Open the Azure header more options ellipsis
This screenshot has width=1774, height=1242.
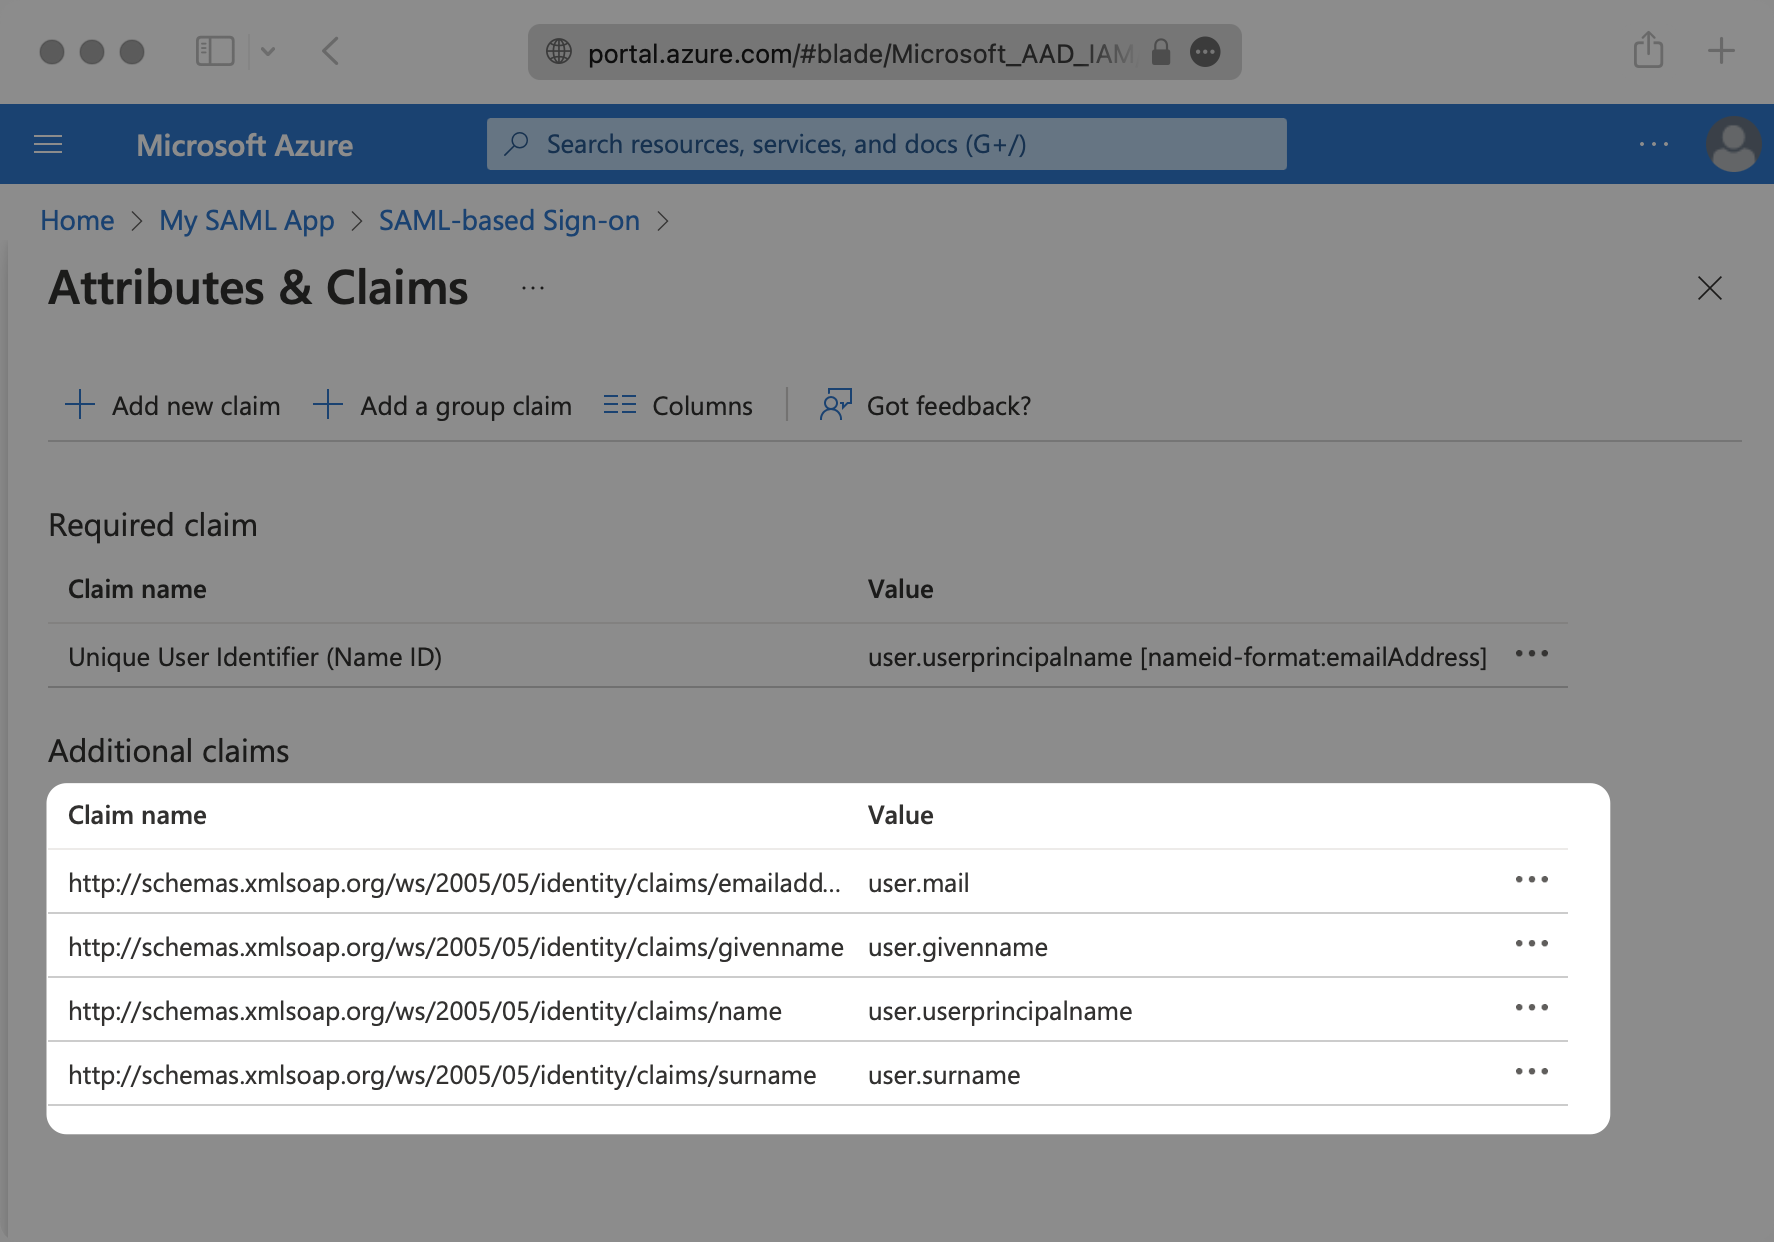[x=1653, y=145]
